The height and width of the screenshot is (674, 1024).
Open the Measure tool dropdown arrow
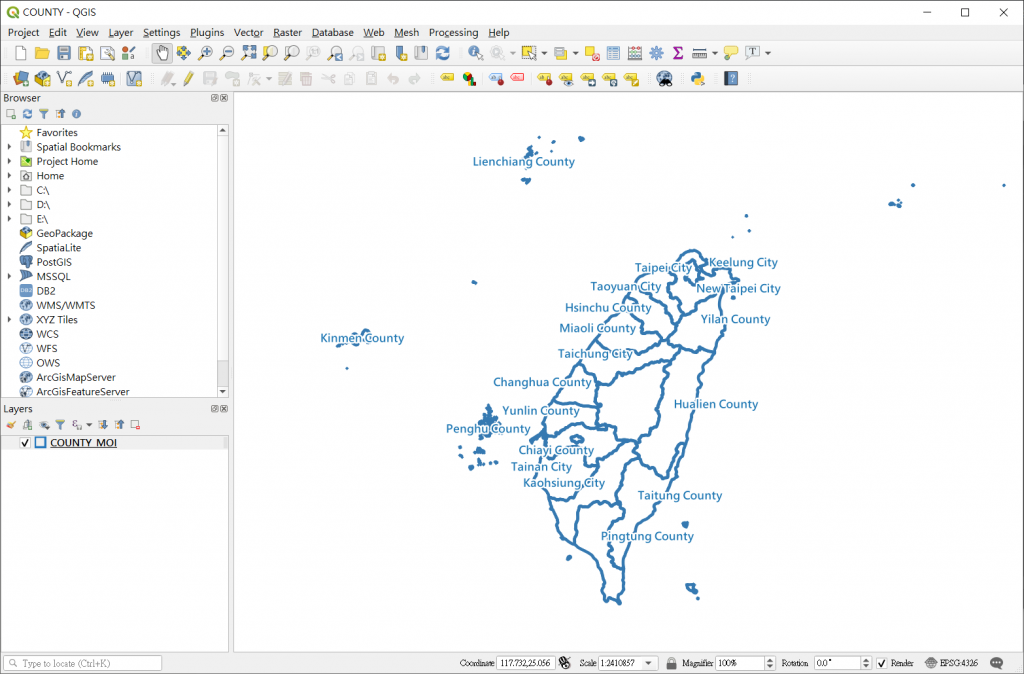coord(714,54)
